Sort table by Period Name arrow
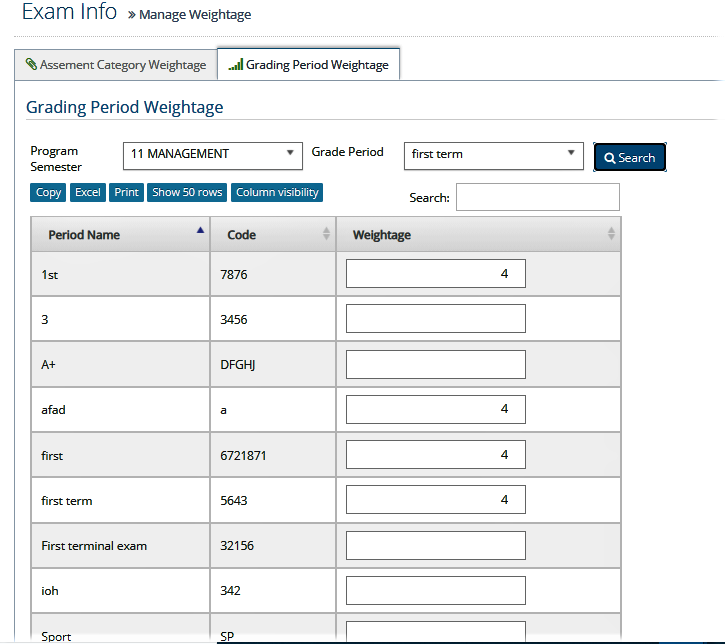This screenshot has height=644, width=725. pos(200,230)
